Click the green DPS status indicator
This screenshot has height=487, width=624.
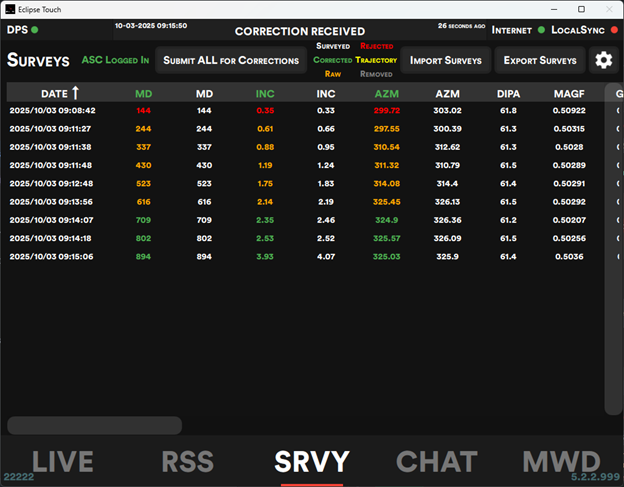tap(34, 30)
